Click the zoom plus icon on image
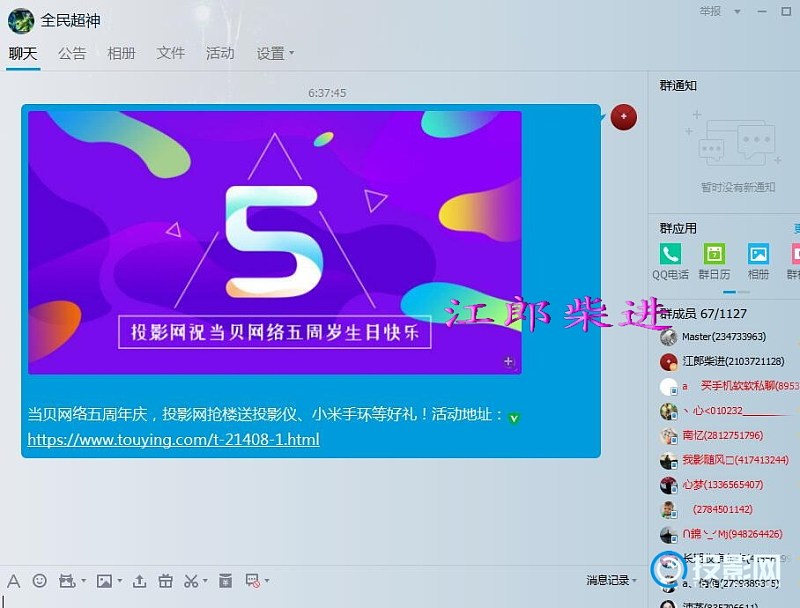The height and width of the screenshot is (608, 800). click(509, 362)
